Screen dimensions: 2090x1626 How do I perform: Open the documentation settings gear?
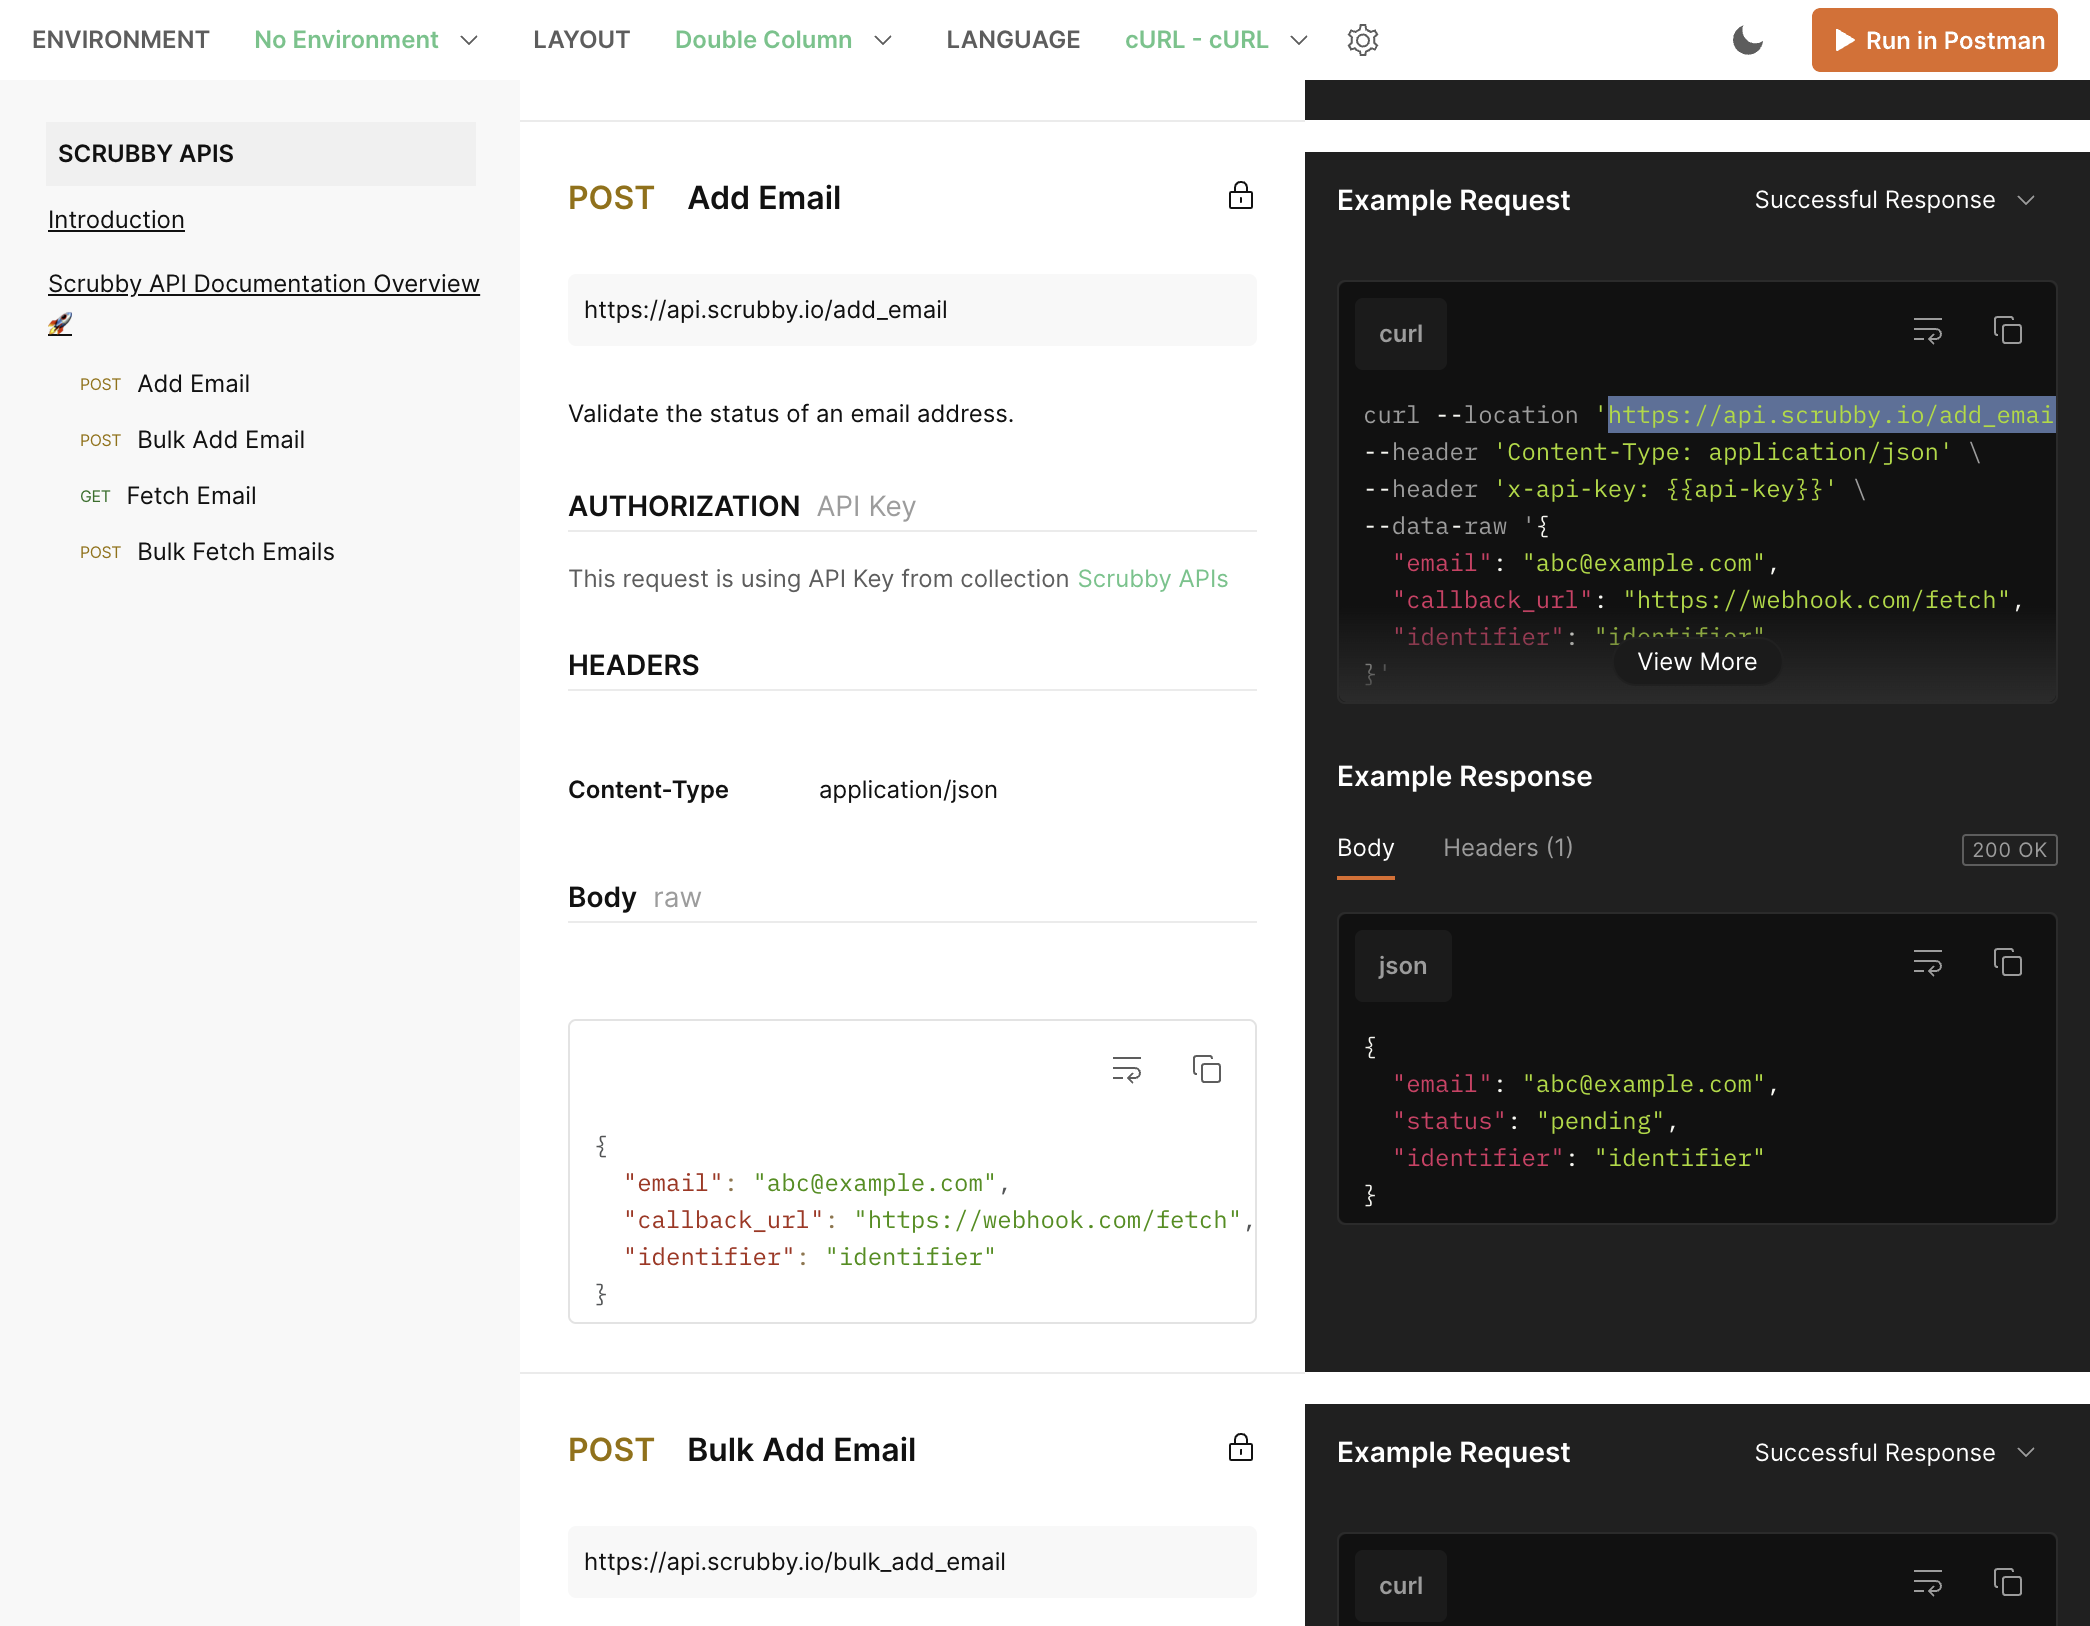(x=1362, y=40)
